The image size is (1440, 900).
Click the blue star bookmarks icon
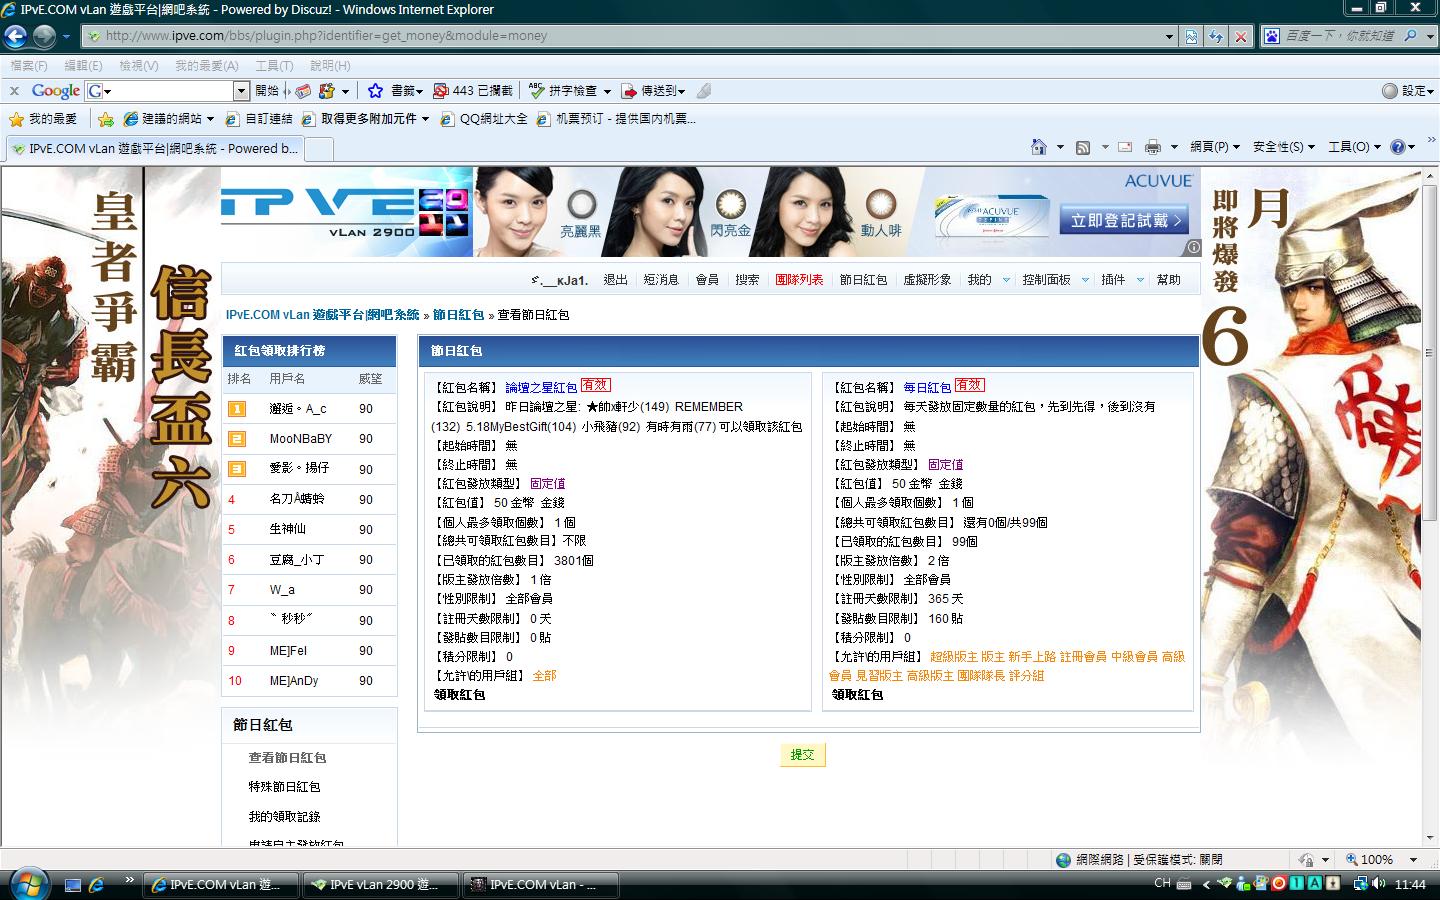375,91
